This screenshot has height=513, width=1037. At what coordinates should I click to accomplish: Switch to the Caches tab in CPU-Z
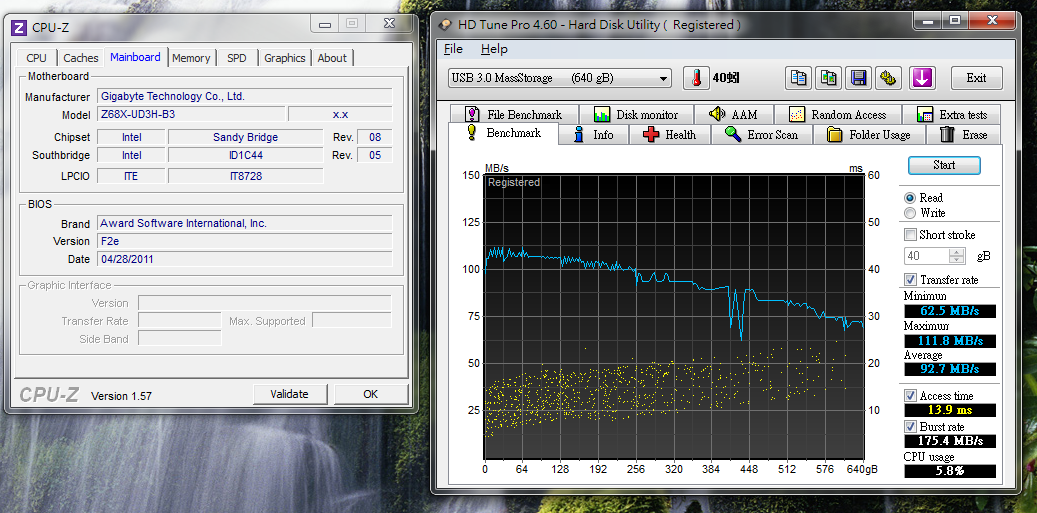81,58
